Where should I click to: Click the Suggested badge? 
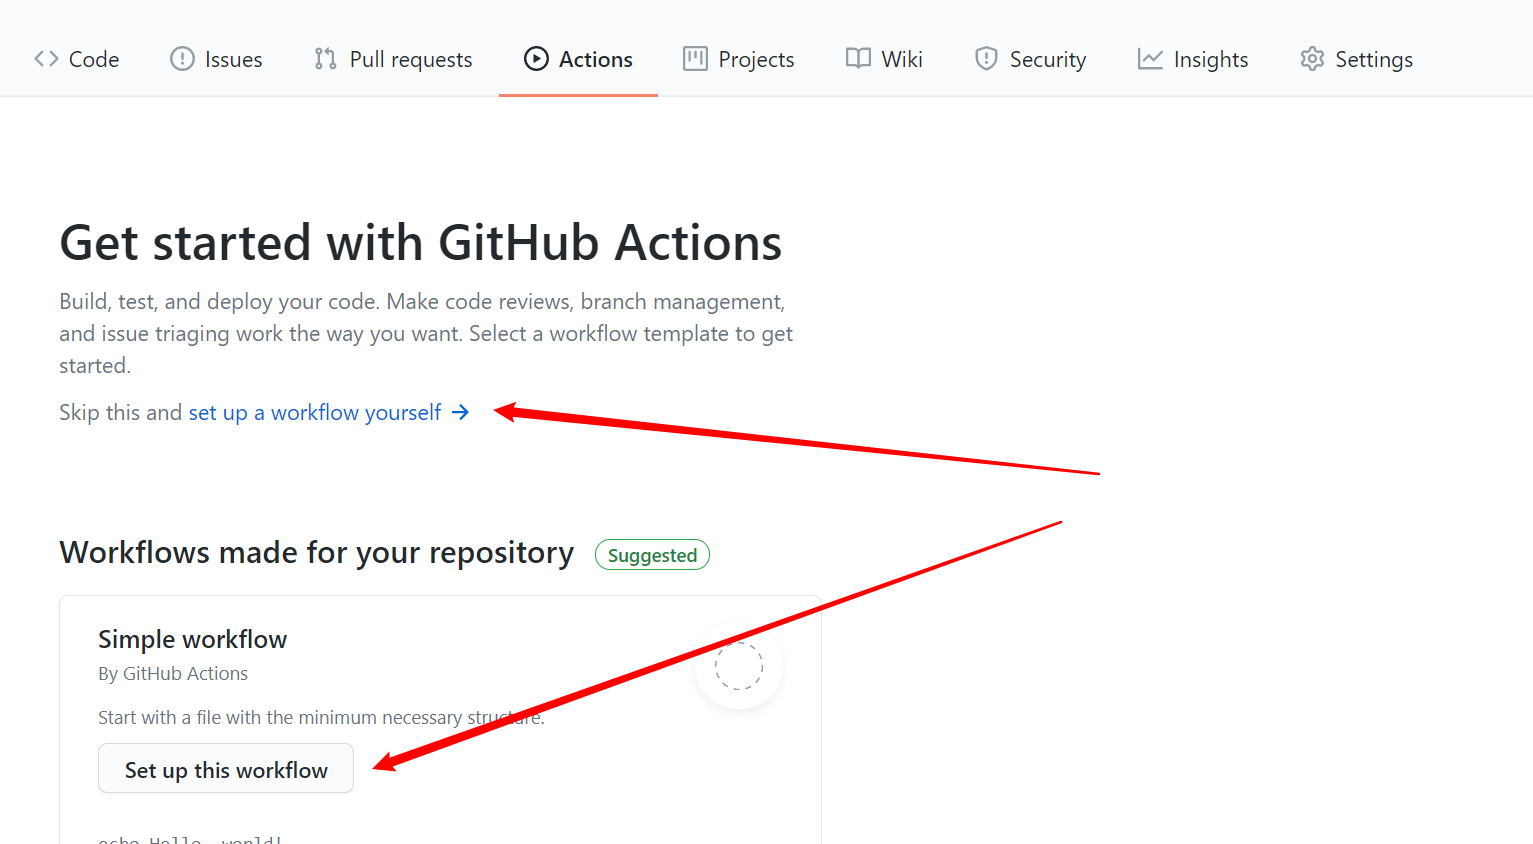[652, 554]
